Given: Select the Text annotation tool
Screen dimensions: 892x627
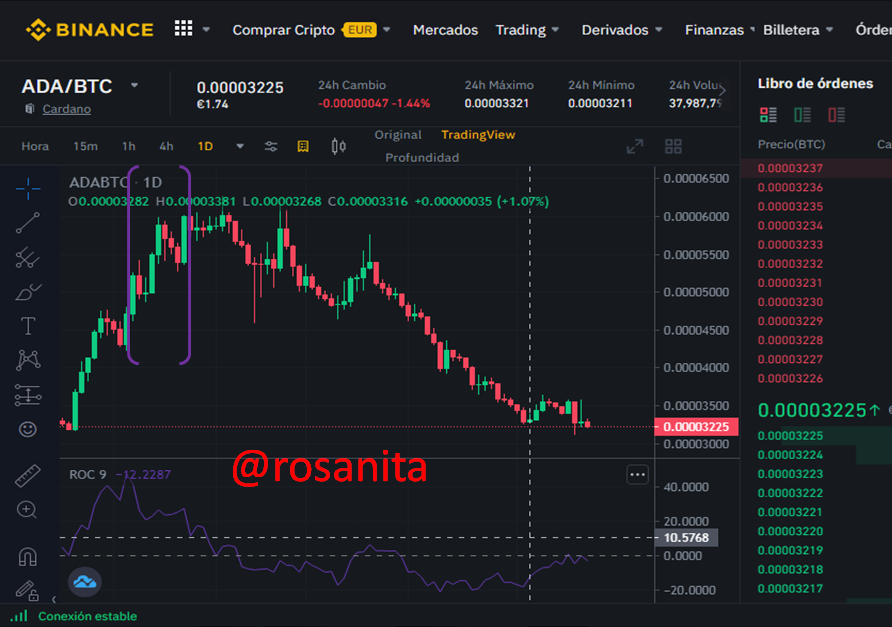Looking at the screenshot, I should coord(28,326).
